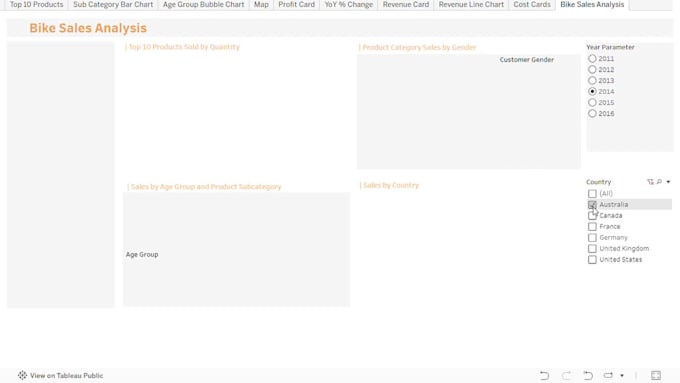Screen dimensions: 680x383
Task: Open the YoY % Change tab
Action: (x=349, y=5)
